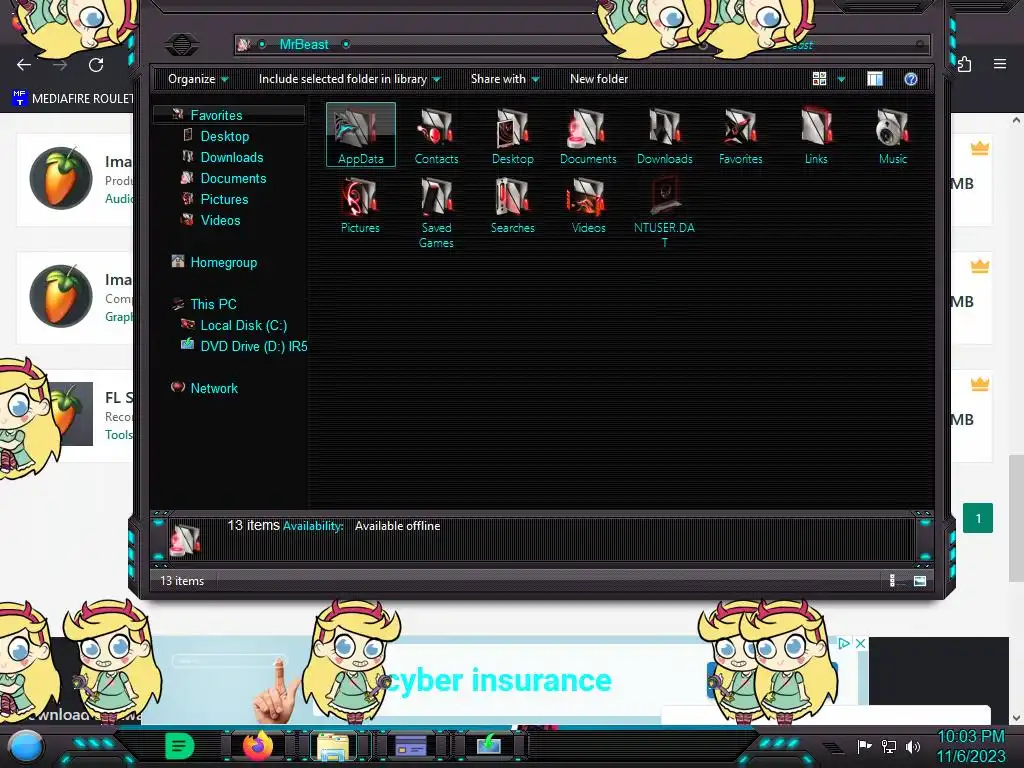Expand MrBeast address breadcrumb arrow

(346, 44)
